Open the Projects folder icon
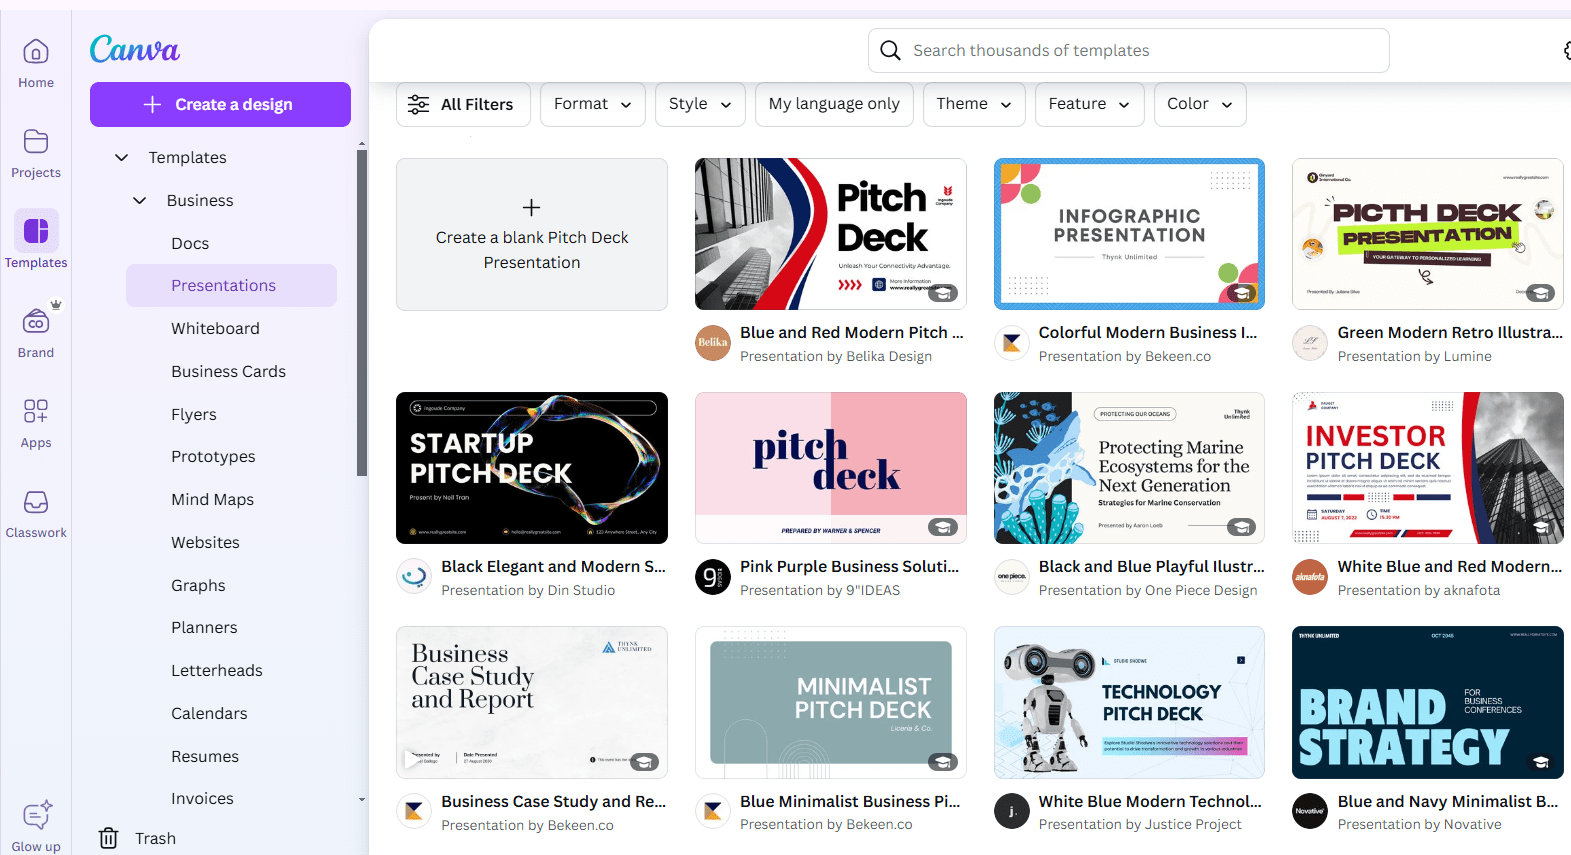This screenshot has width=1571, height=855. (36, 142)
